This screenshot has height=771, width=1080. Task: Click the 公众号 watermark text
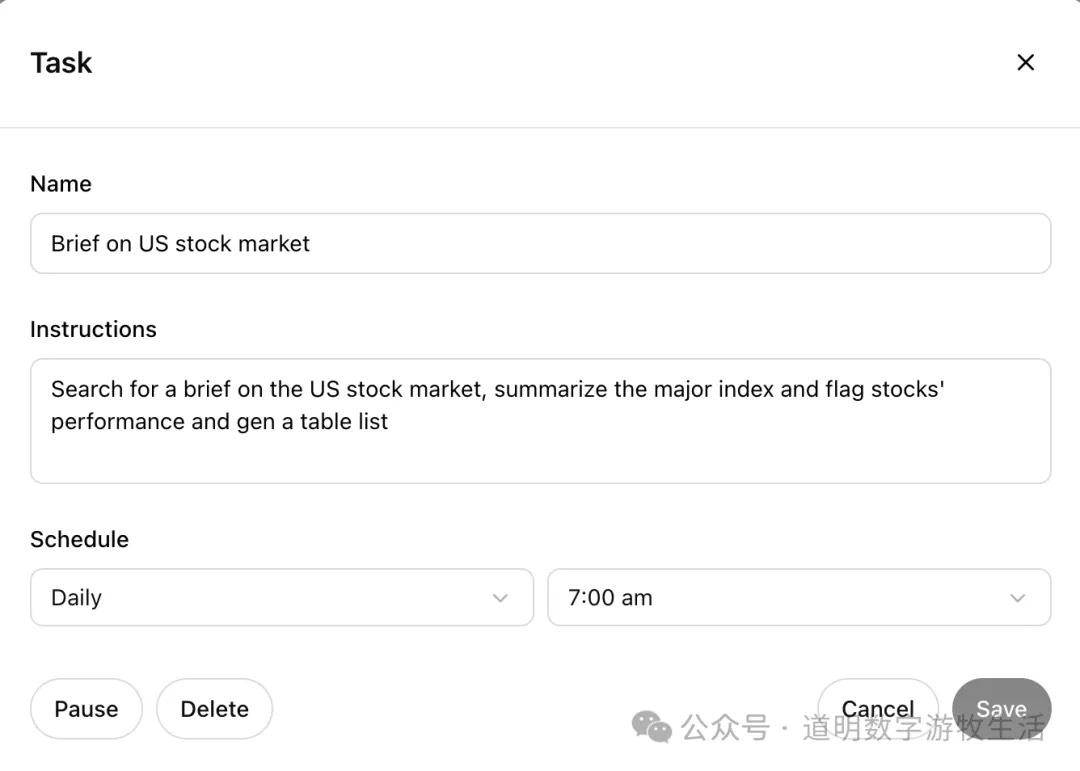pyautogui.click(x=725, y=728)
